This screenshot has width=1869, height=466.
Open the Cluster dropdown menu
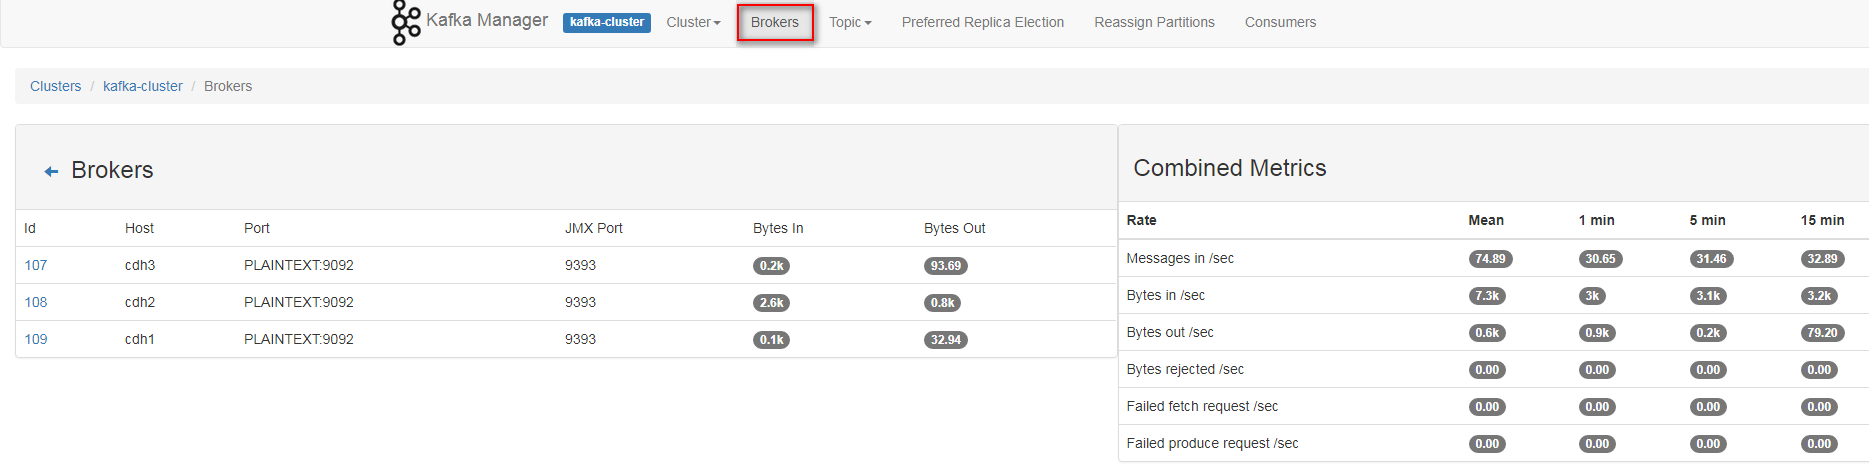[693, 22]
